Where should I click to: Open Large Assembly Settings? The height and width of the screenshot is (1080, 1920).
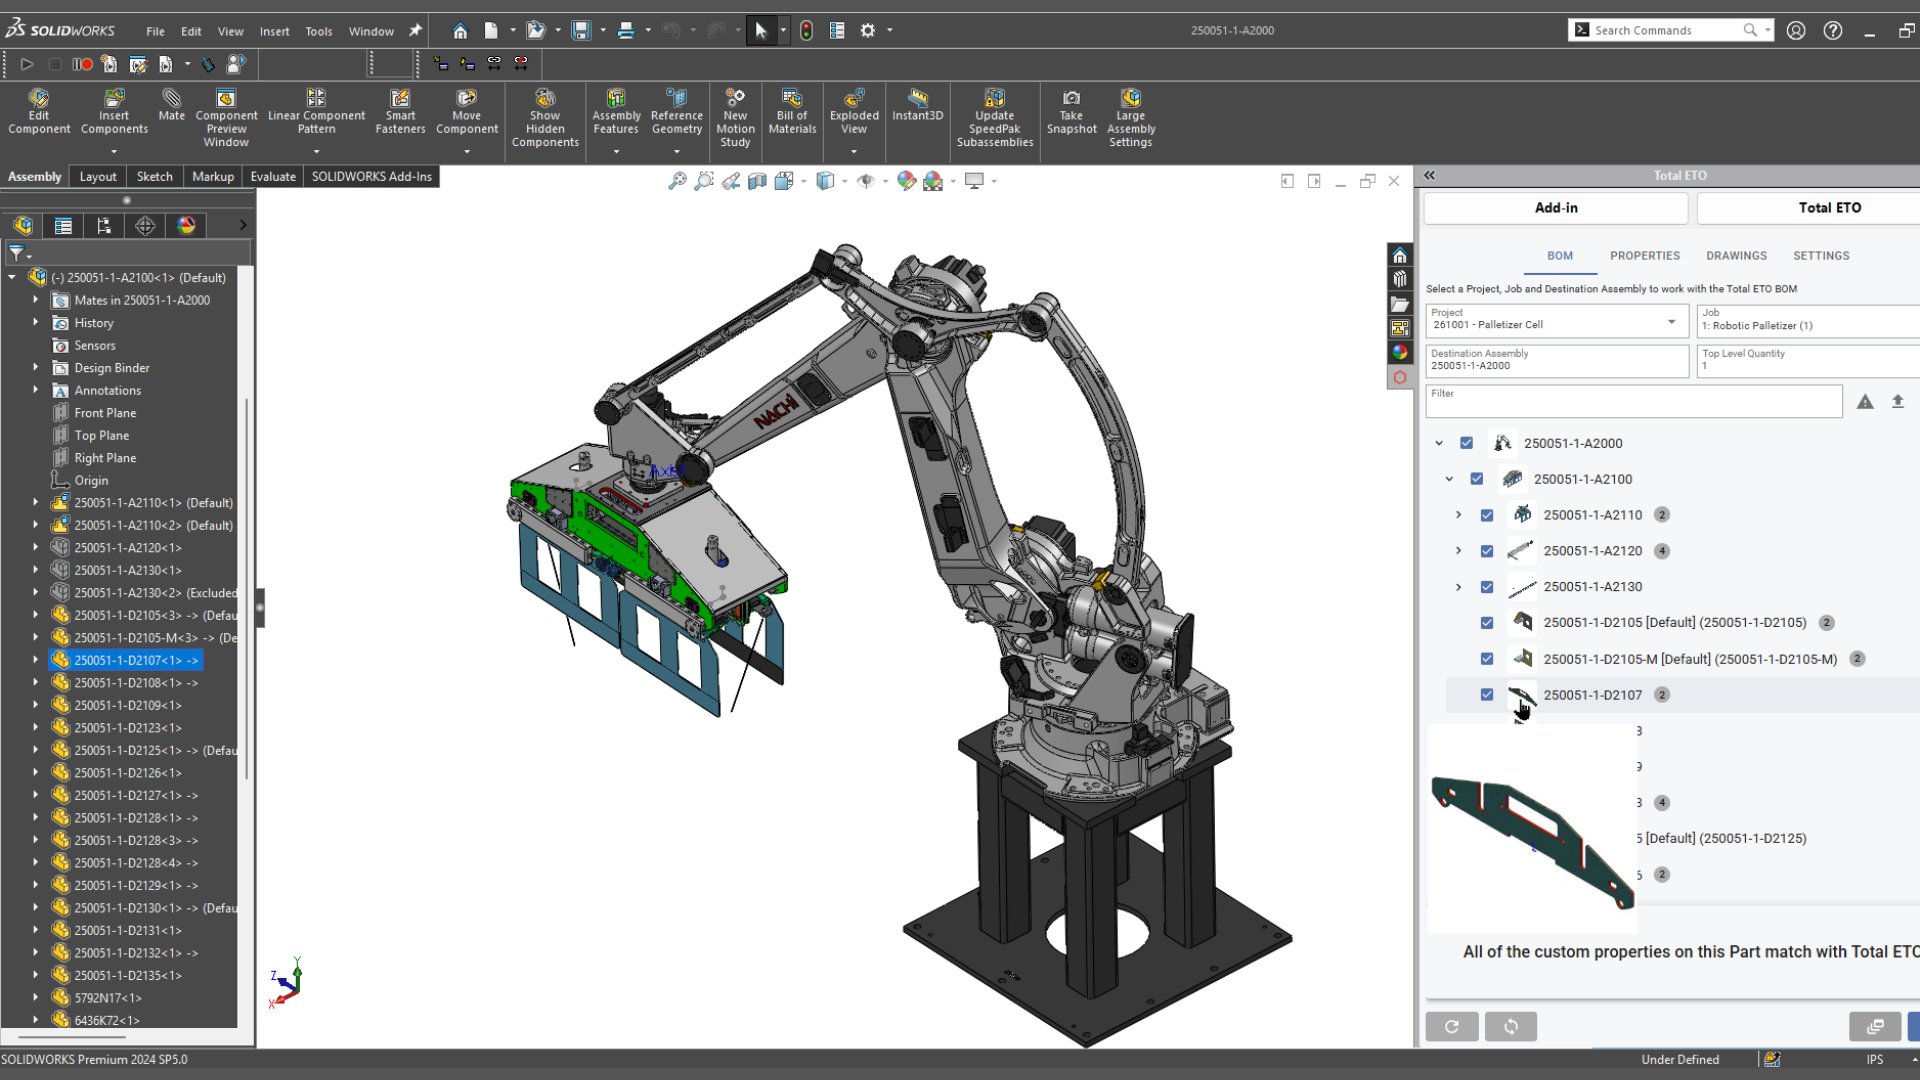pos(1131,117)
